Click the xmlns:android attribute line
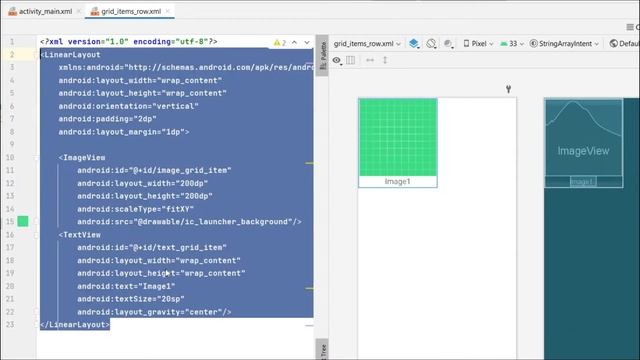The width and height of the screenshot is (640, 360). click(186, 68)
